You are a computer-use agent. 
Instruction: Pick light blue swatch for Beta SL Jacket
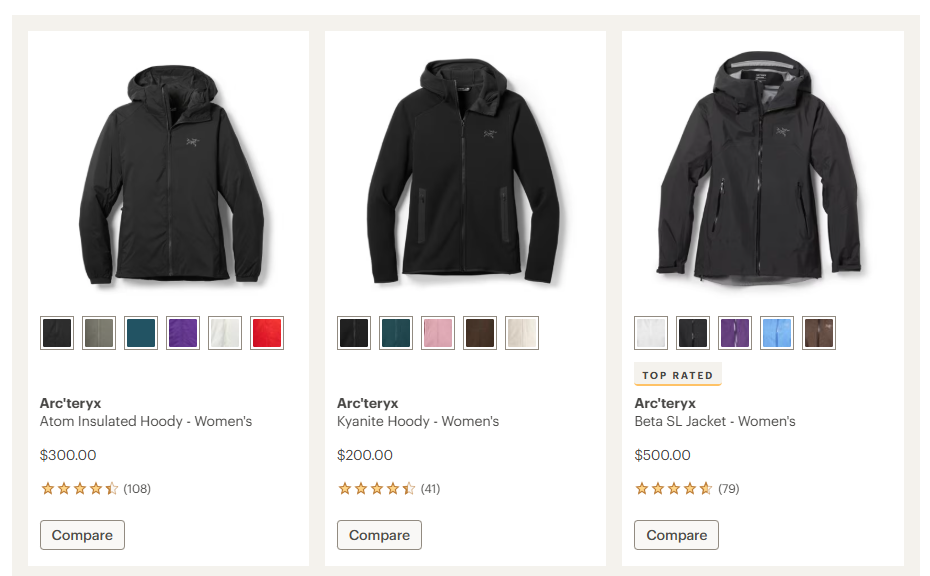(777, 333)
